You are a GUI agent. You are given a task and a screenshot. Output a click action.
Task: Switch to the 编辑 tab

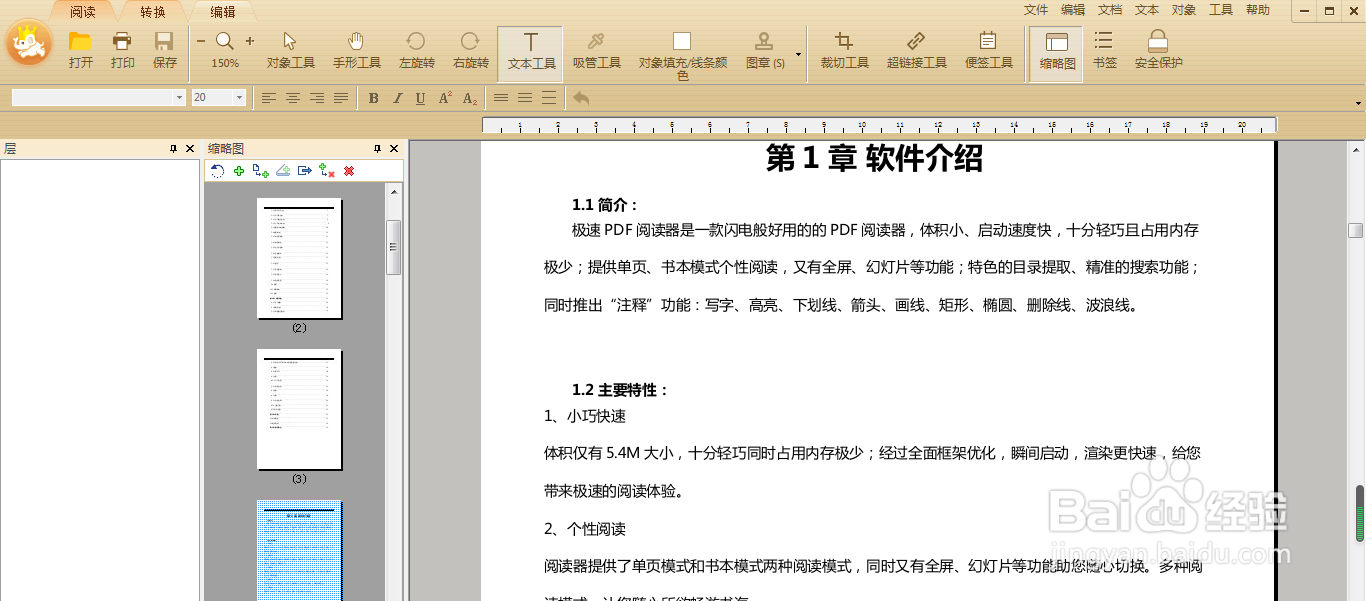click(x=223, y=12)
